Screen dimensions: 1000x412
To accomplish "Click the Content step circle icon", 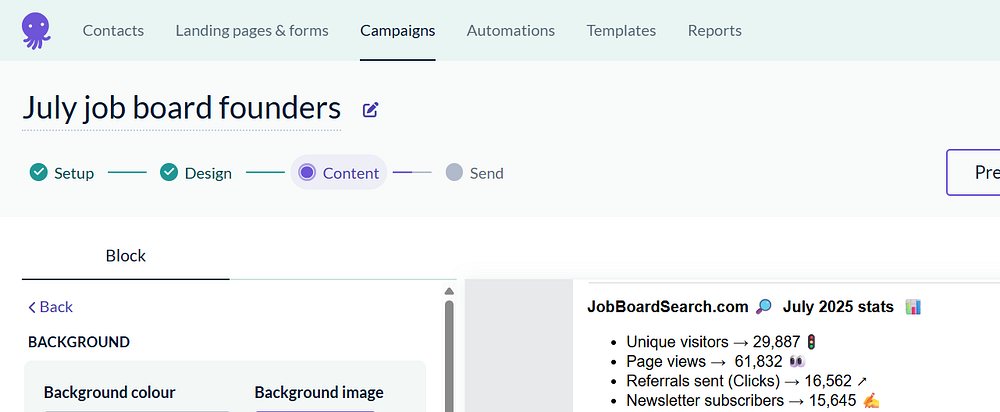I will (x=307, y=173).
